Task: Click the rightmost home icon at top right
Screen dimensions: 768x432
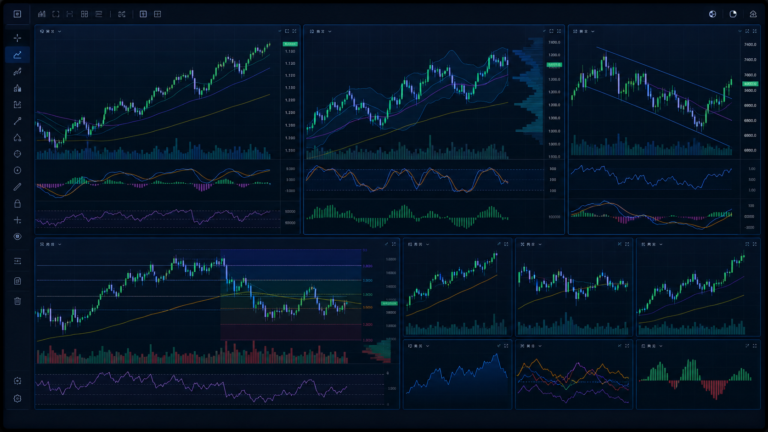Action: point(753,14)
